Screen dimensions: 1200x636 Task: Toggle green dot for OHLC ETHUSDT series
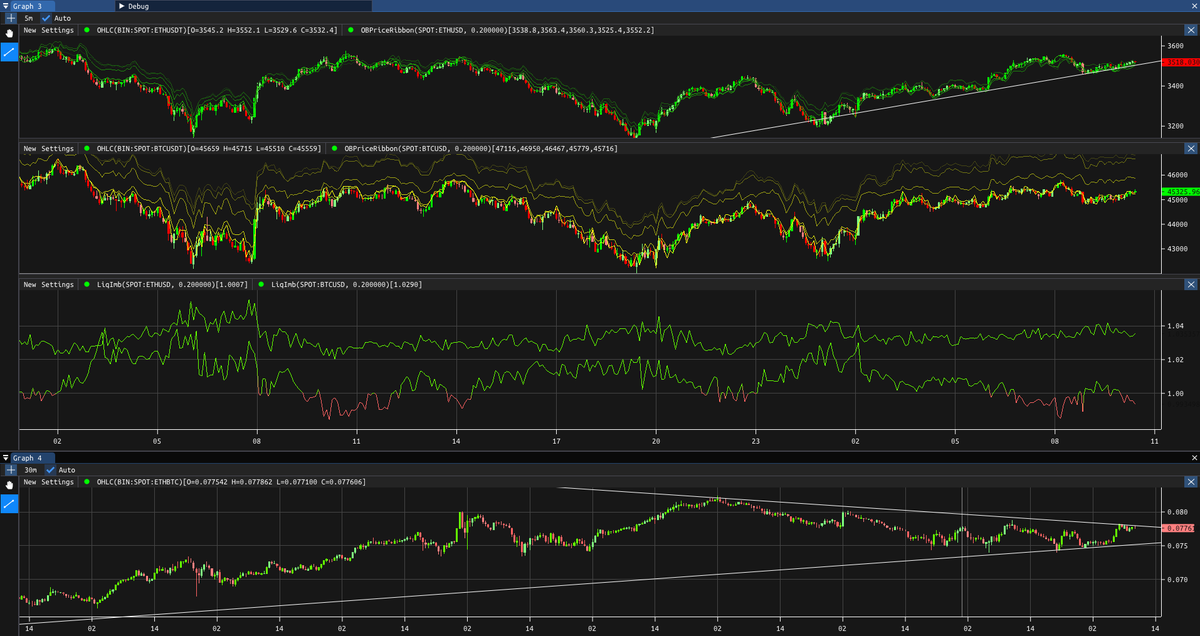pyautogui.click(x=88, y=30)
